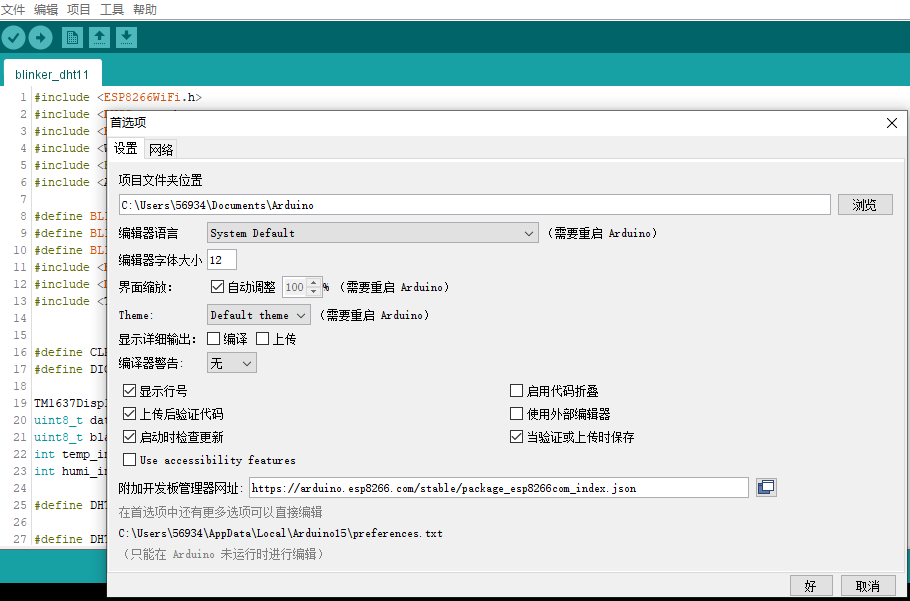Open the 编辑器语言 System Default dropdown
The width and height of the screenshot is (910, 601).
[373, 233]
